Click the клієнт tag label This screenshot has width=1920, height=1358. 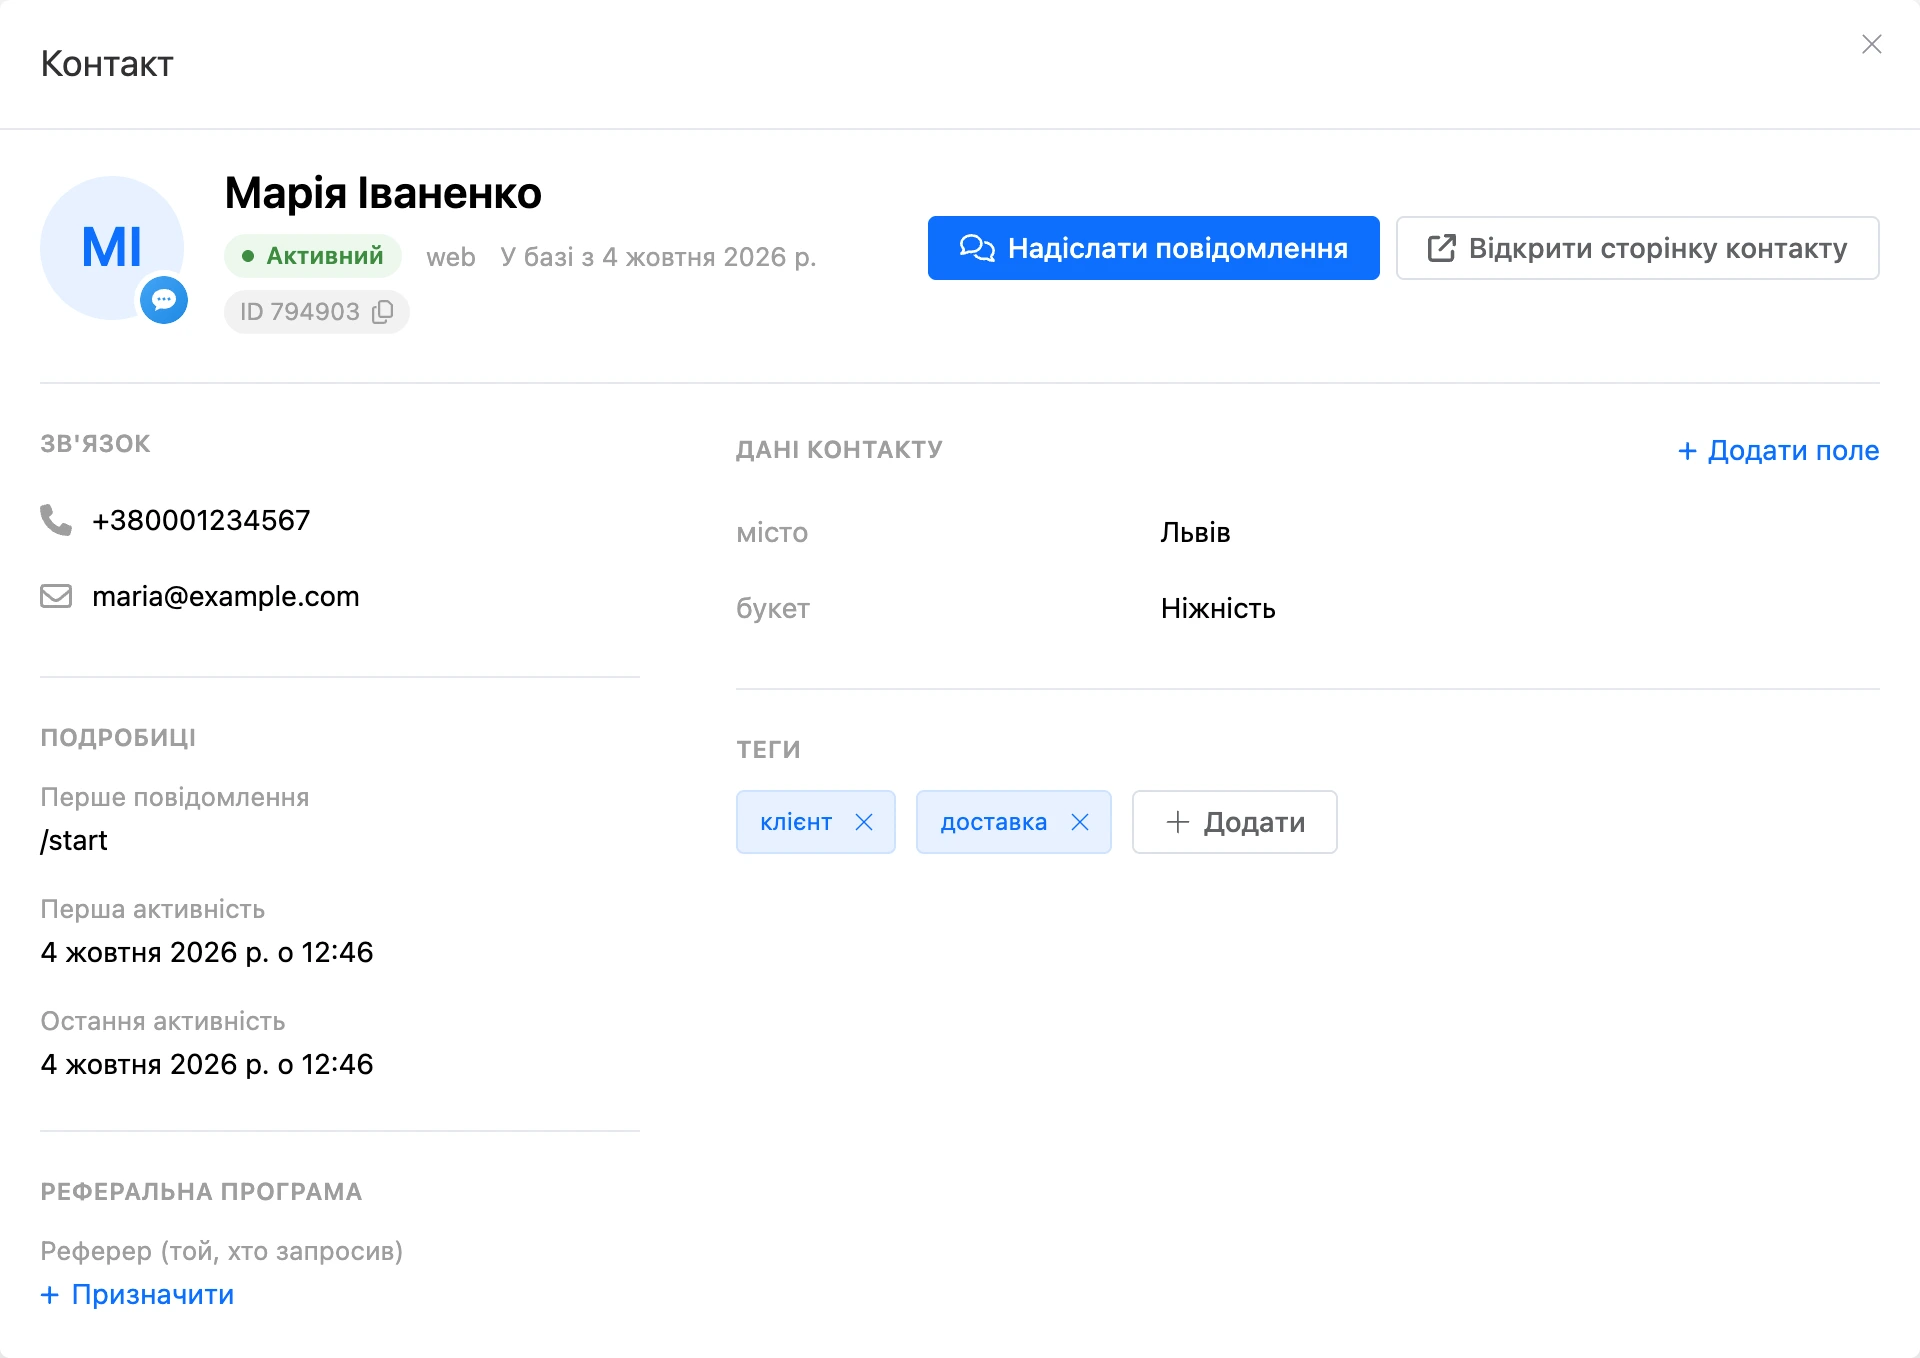[x=796, y=822]
